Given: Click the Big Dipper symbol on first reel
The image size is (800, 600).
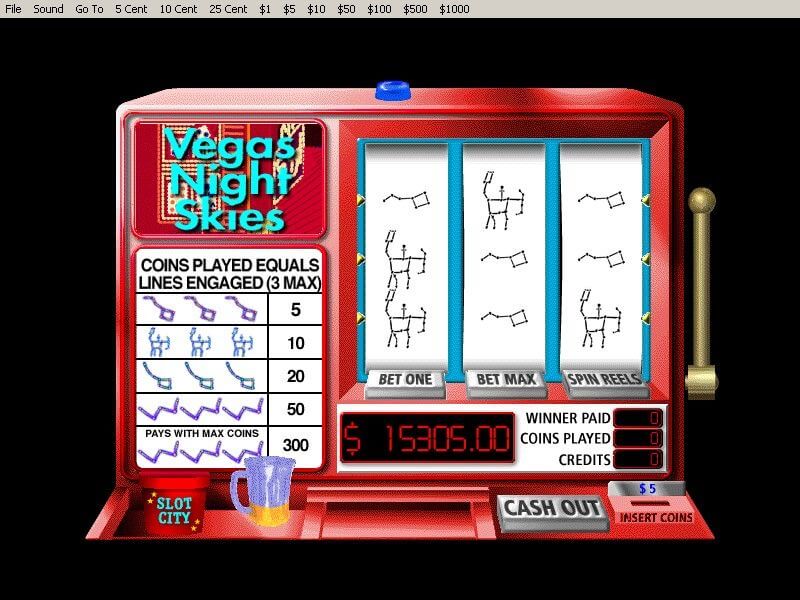Looking at the screenshot, I should [407, 199].
